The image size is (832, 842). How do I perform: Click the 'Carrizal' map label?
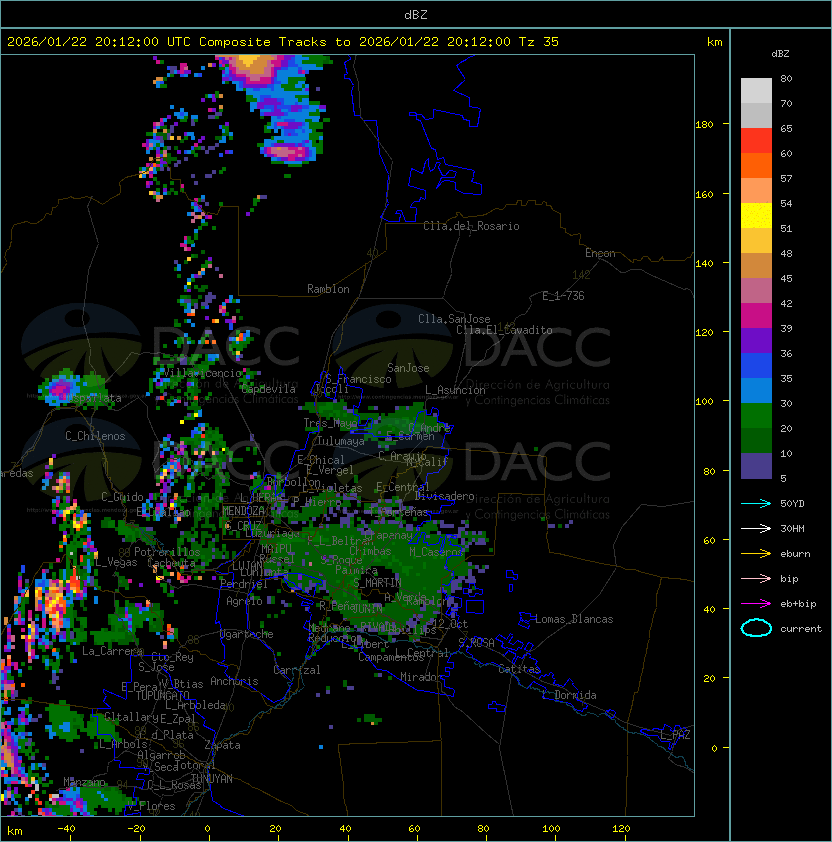click(296, 670)
